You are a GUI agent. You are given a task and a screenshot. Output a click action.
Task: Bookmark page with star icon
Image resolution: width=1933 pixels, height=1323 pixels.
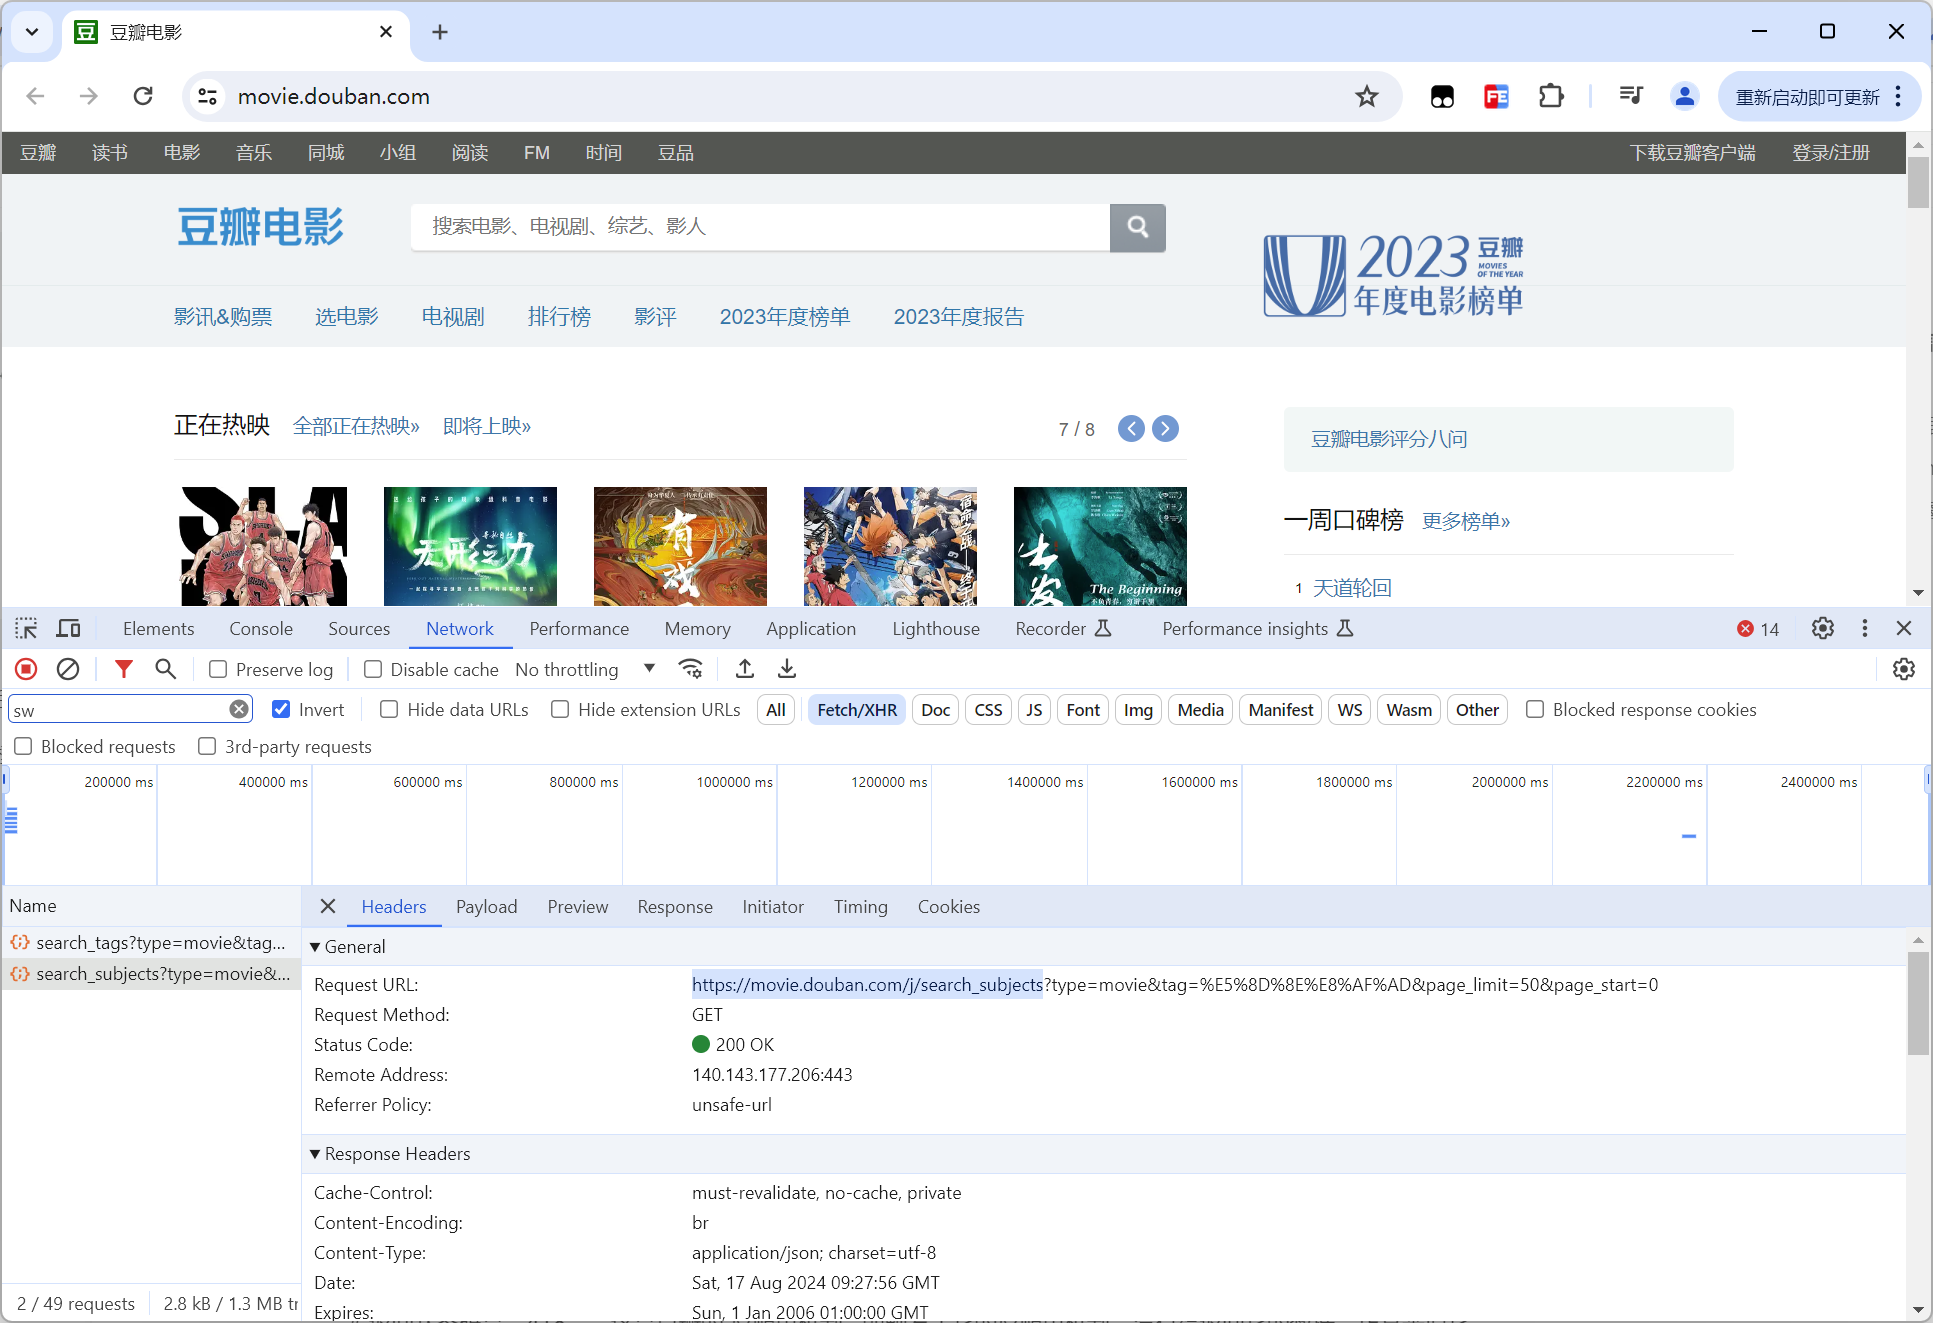point(1366,96)
